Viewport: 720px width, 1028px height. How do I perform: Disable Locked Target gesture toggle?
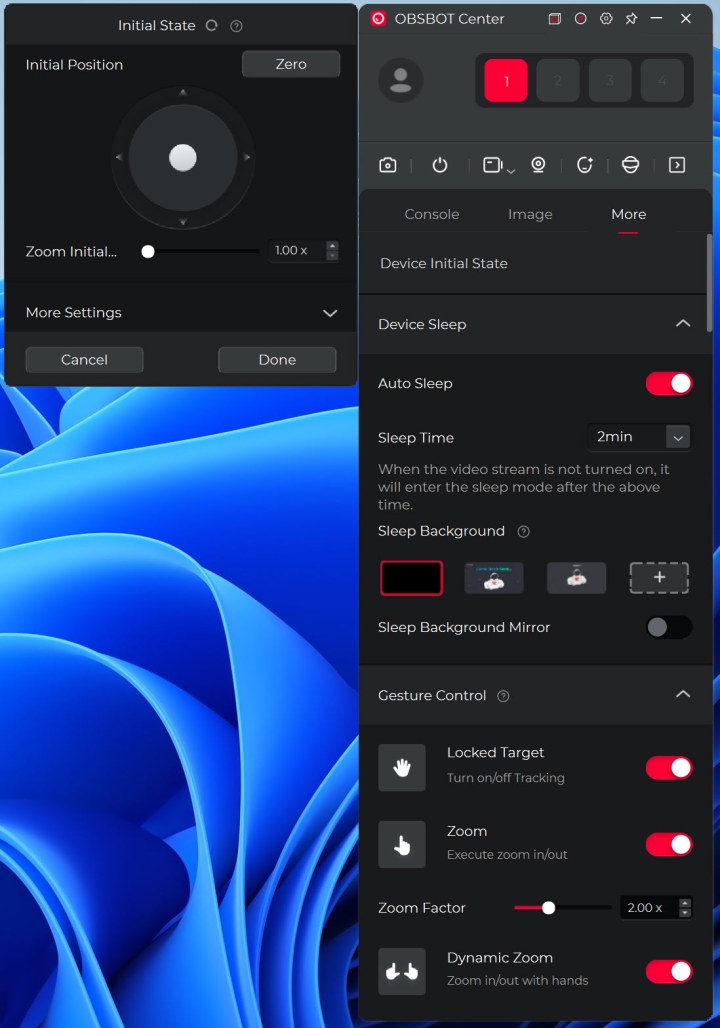click(x=668, y=767)
